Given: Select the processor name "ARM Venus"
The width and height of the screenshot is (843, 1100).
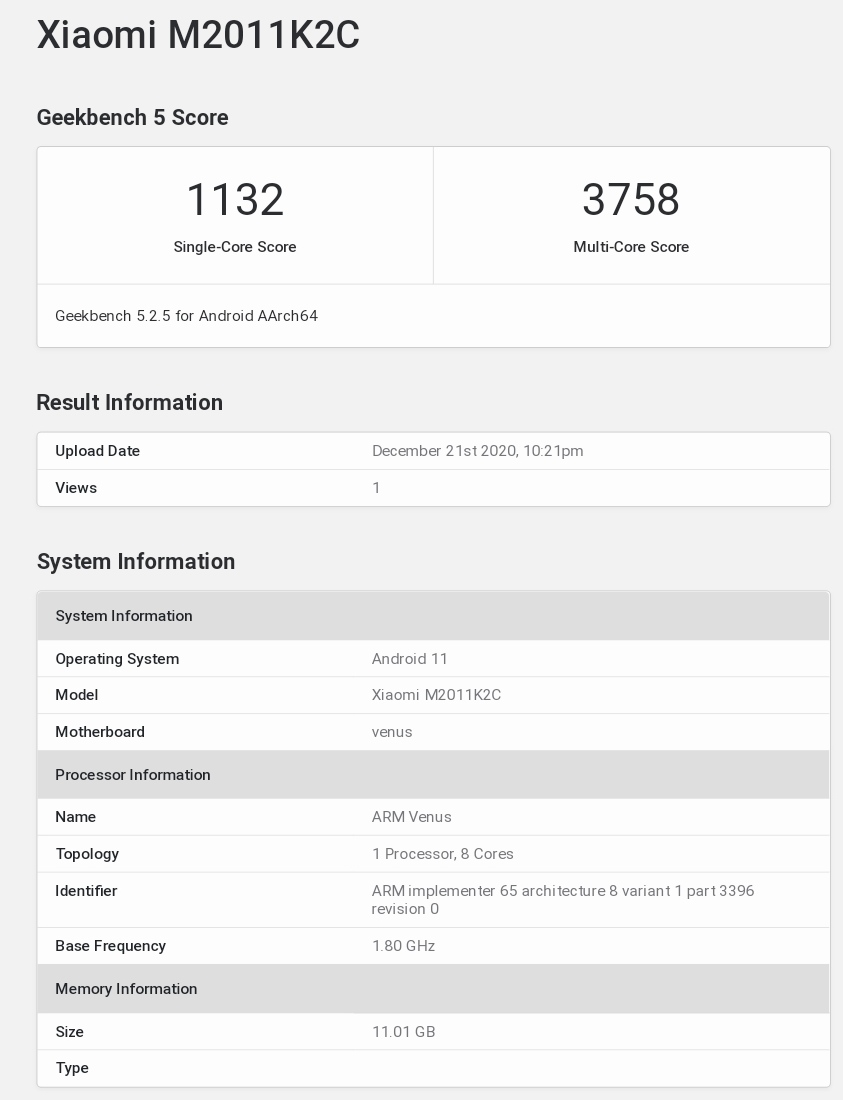Looking at the screenshot, I should tap(412, 817).
